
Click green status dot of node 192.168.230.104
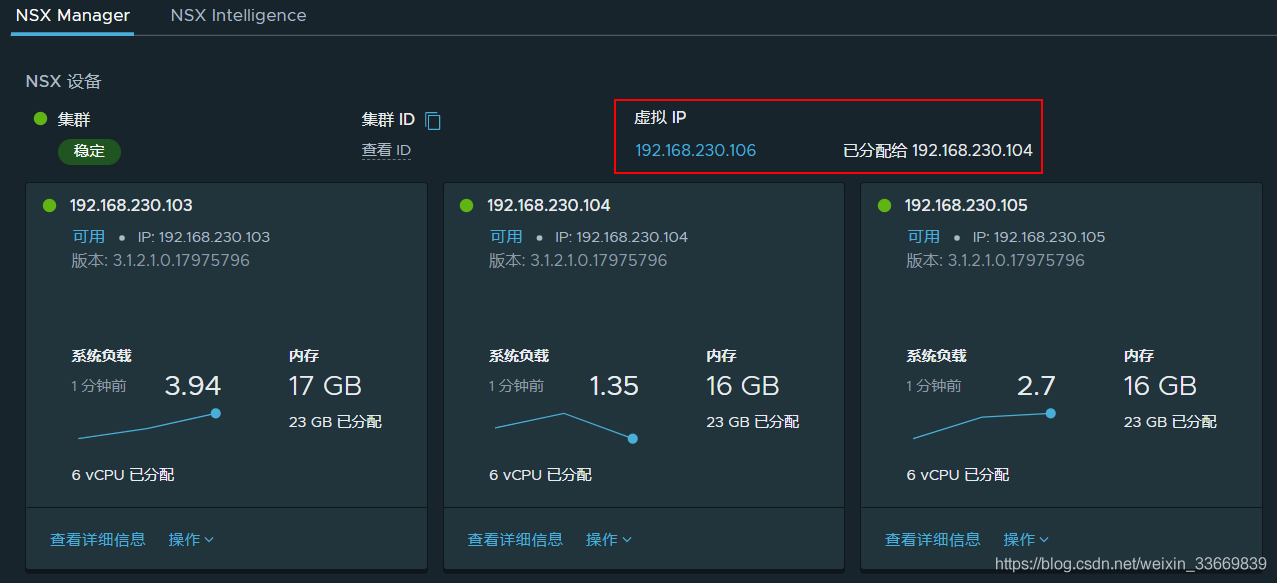(x=467, y=205)
